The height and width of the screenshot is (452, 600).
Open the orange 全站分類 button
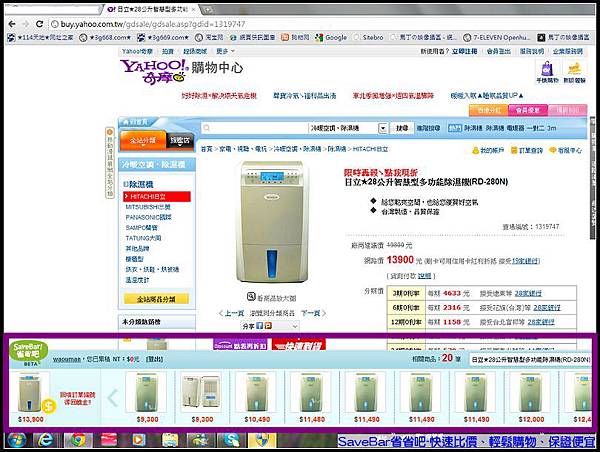[x=143, y=140]
